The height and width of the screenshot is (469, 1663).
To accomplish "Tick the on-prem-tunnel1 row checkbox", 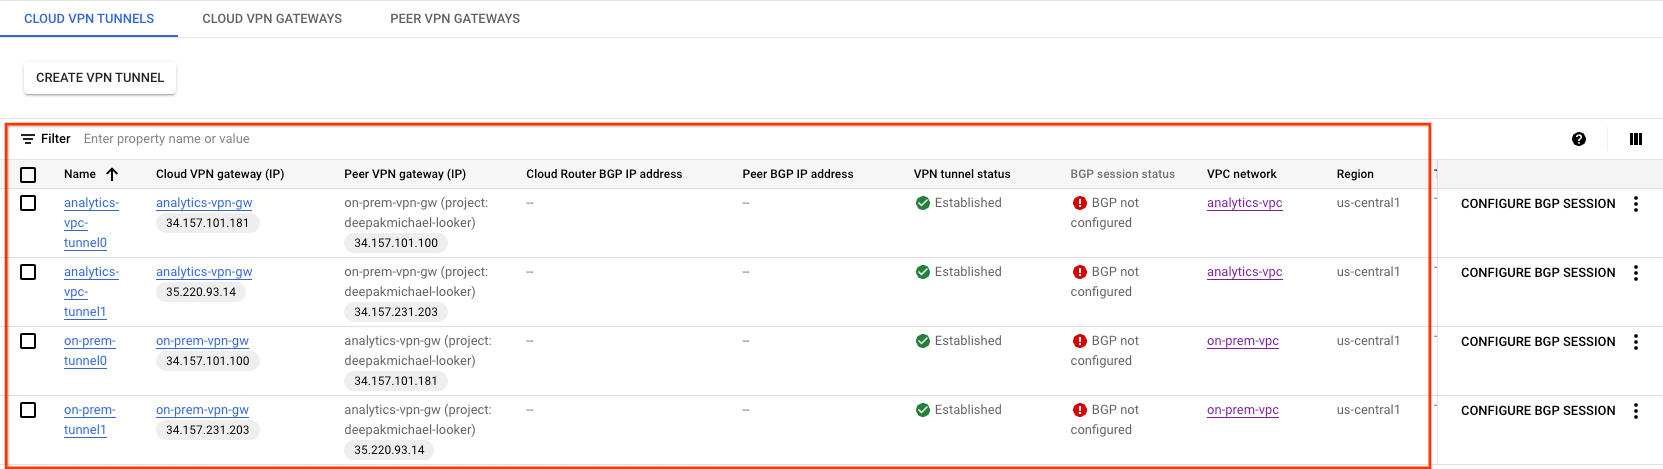I will point(28,410).
